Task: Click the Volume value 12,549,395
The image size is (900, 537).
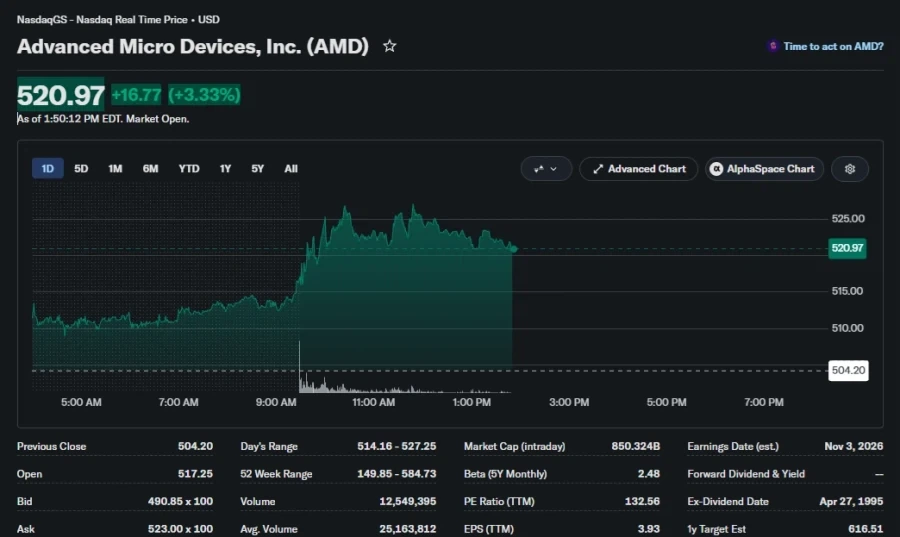Action: click(x=408, y=501)
